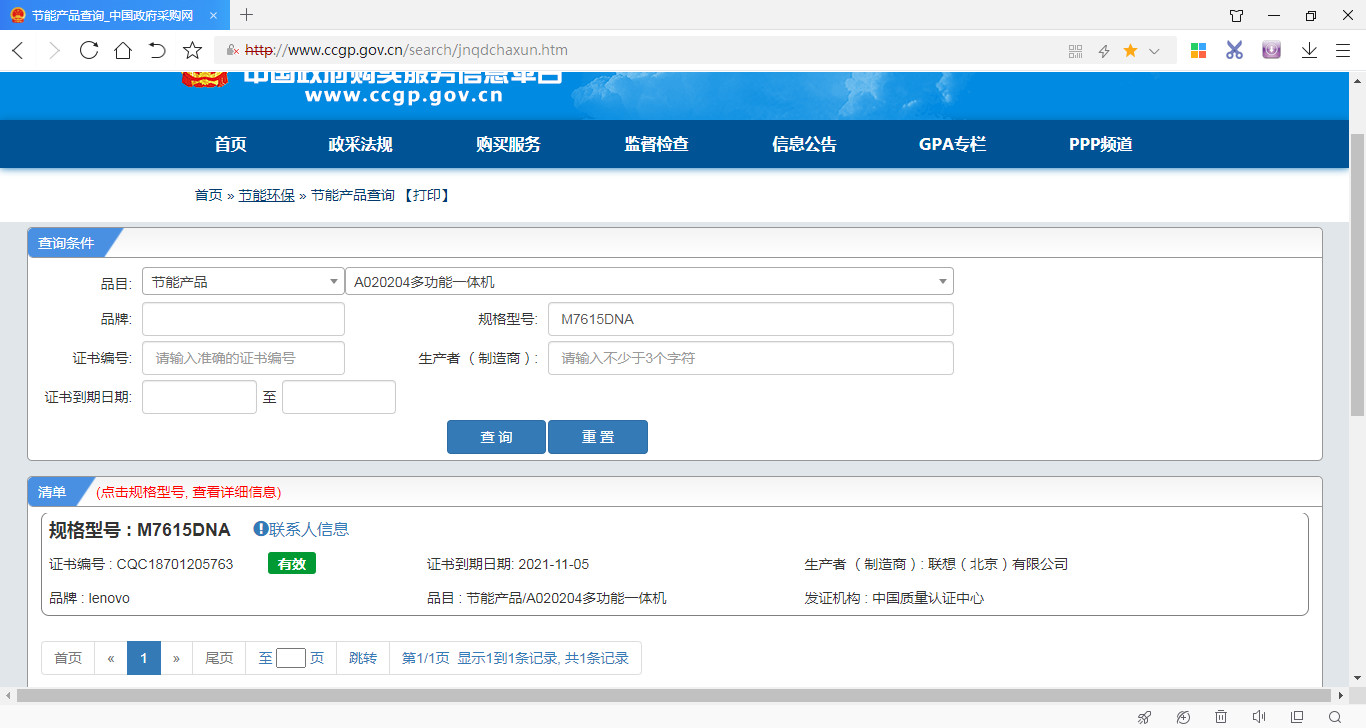The width and height of the screenshot is (1366, 728).
Task: Open the browser hamburger menu
Action: click(1343, 50)
